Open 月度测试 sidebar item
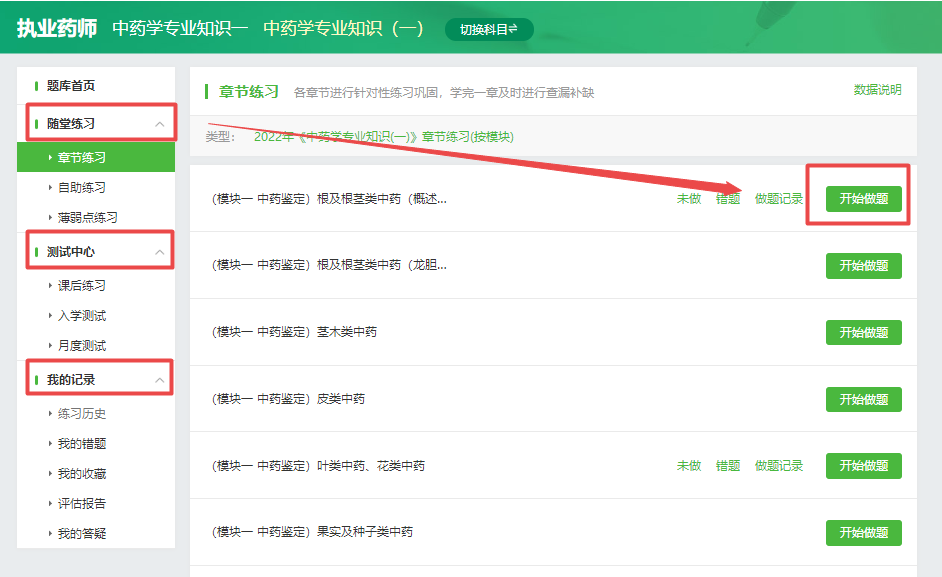The height and width of the screenshot is (577, 942). (x=81, y=346)
